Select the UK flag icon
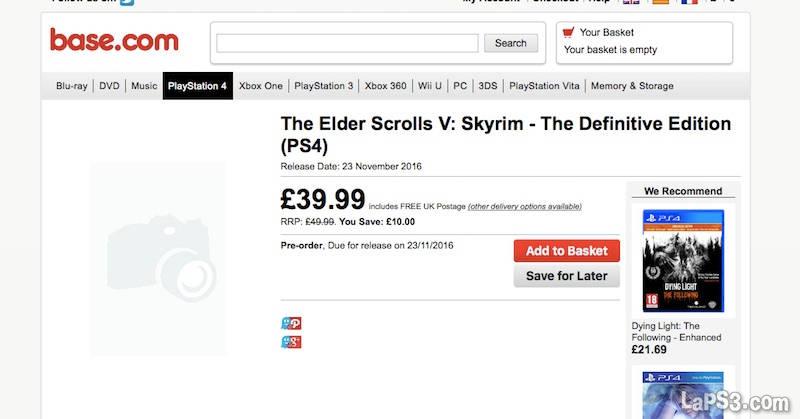The width and height of the screenshot is (800, 419). pos(632,2)
